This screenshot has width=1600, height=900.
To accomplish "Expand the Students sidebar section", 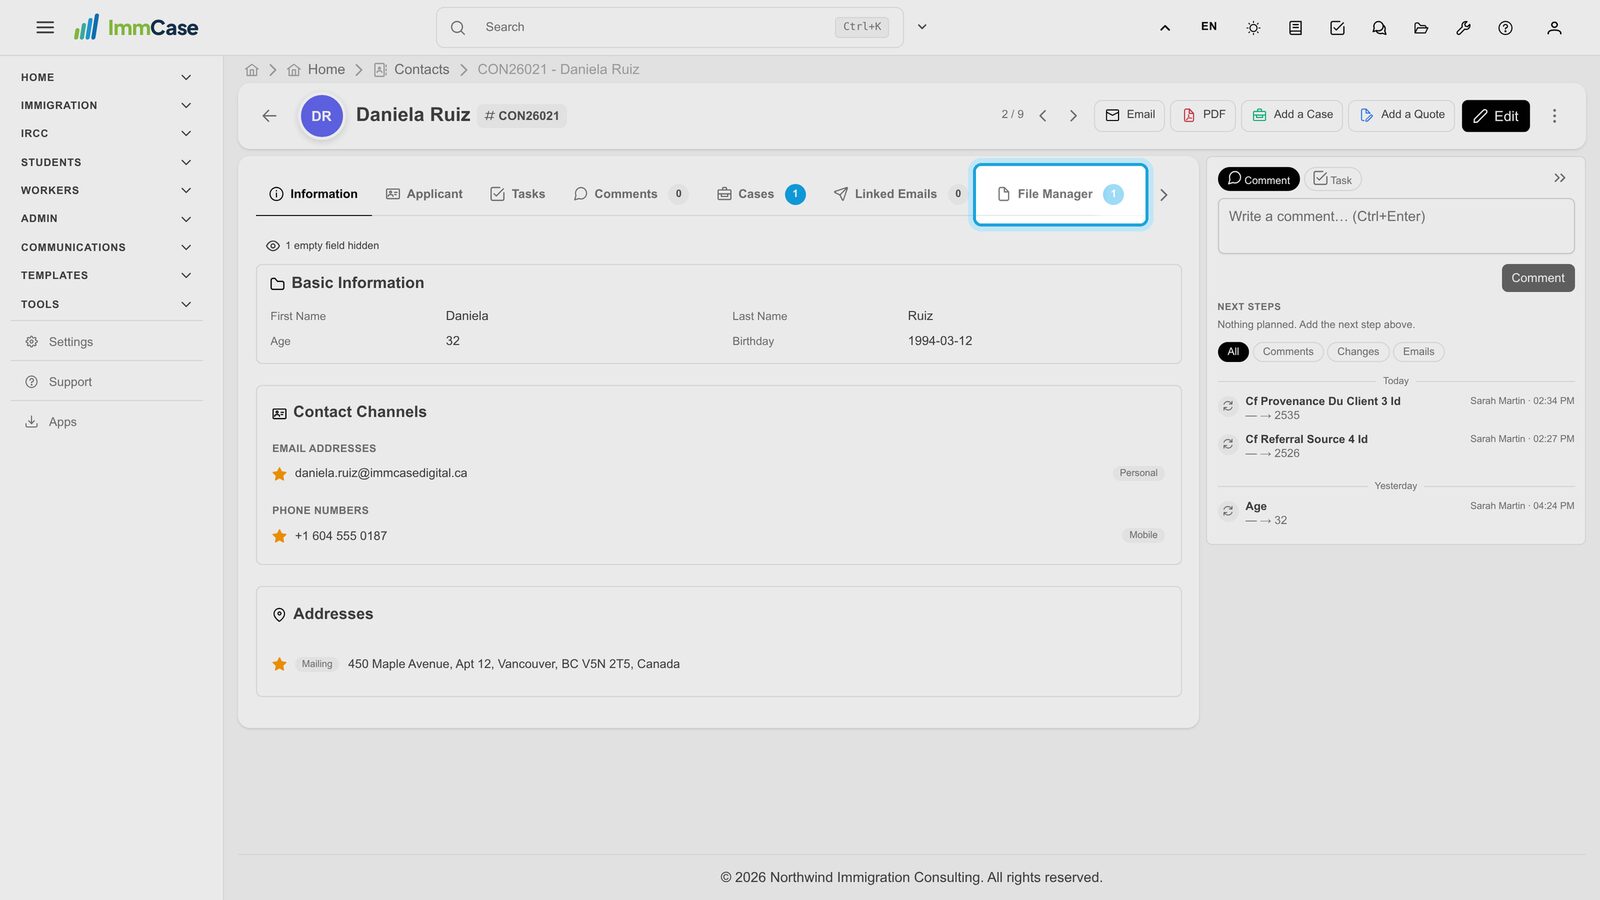I will pos(106,162).
